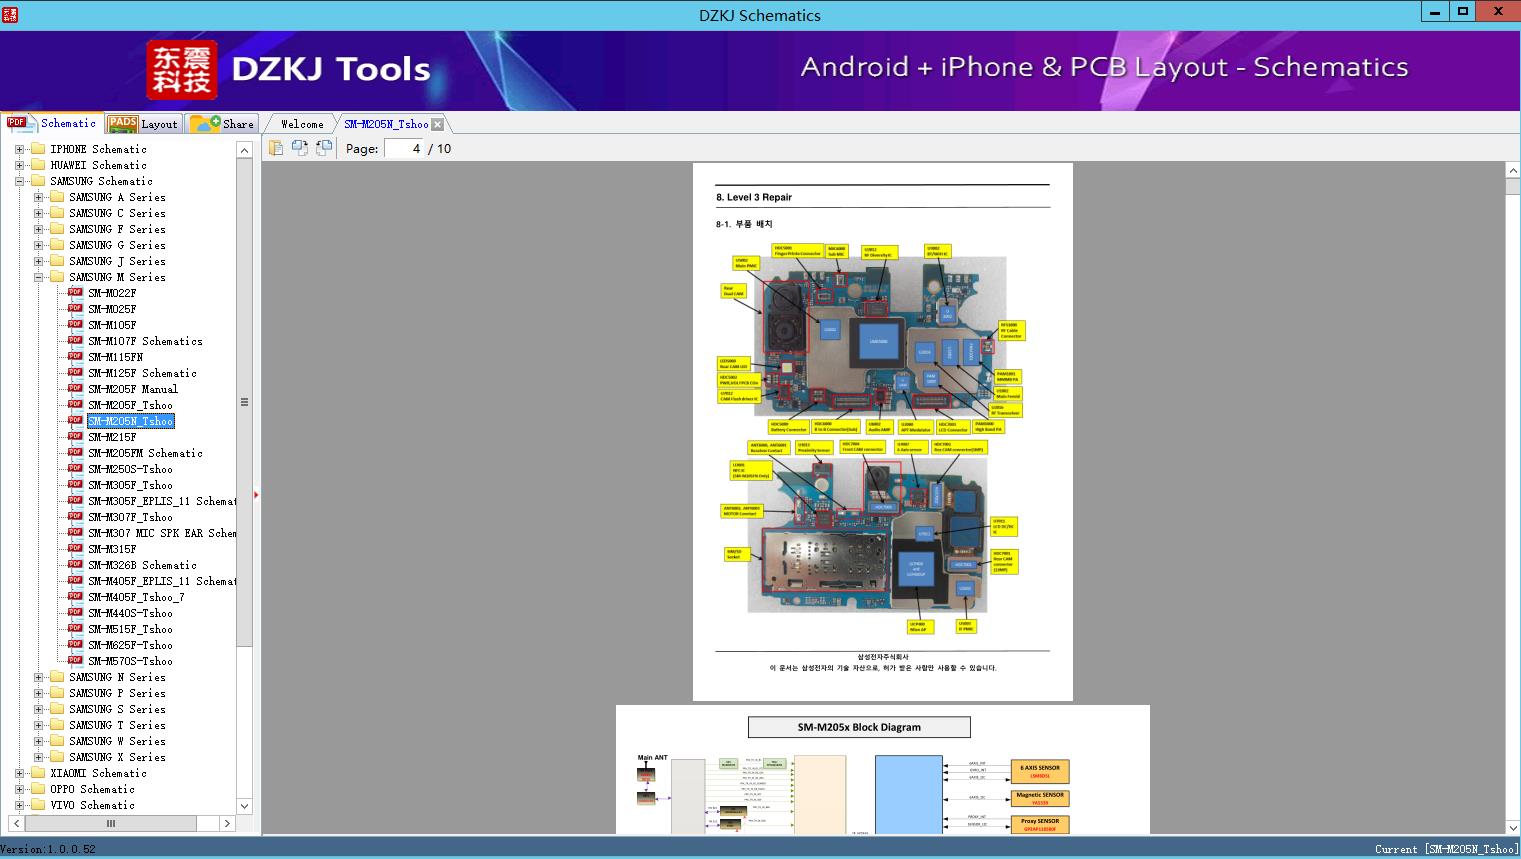Open SM-M305F_Tshoo from the tree
This screenshot has height=859, width=1521.
click(130, 485)
